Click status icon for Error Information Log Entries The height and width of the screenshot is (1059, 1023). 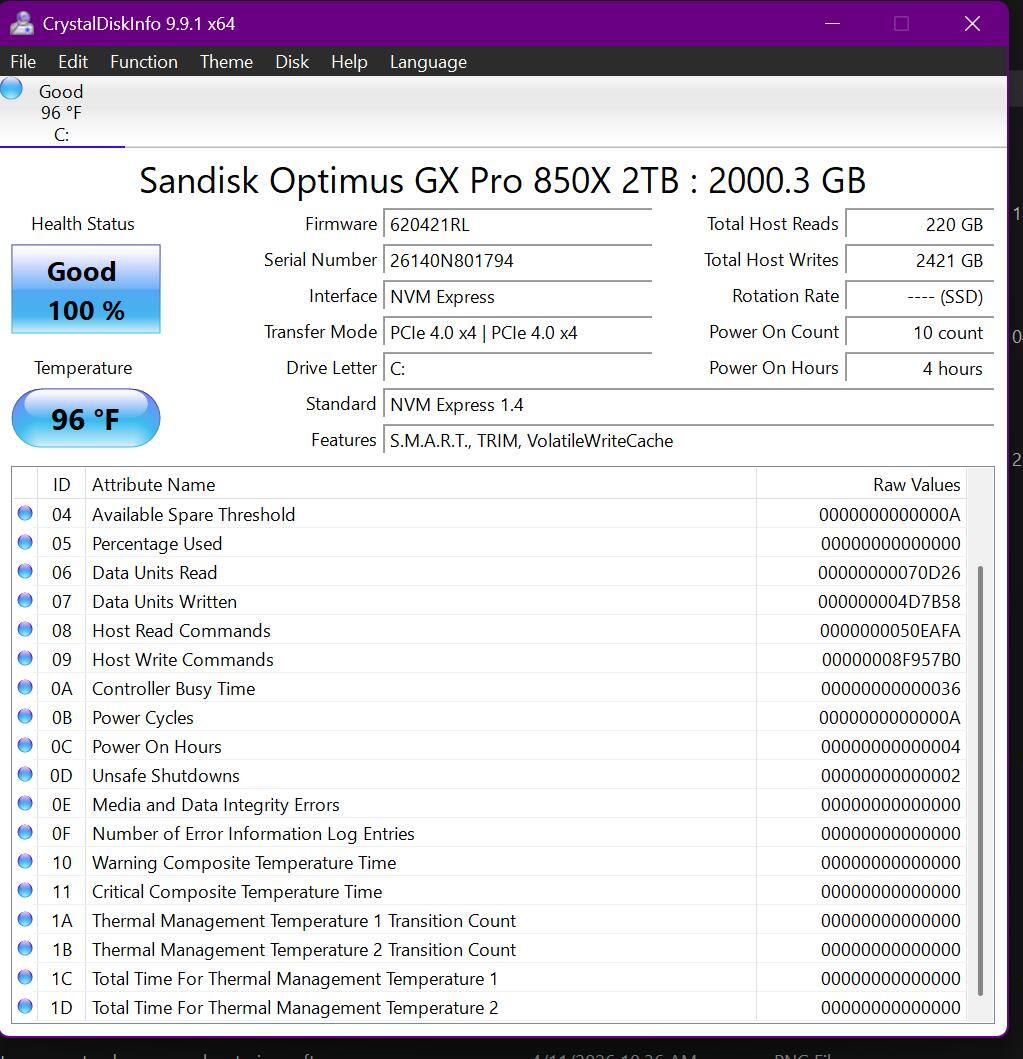click(25, 833)
